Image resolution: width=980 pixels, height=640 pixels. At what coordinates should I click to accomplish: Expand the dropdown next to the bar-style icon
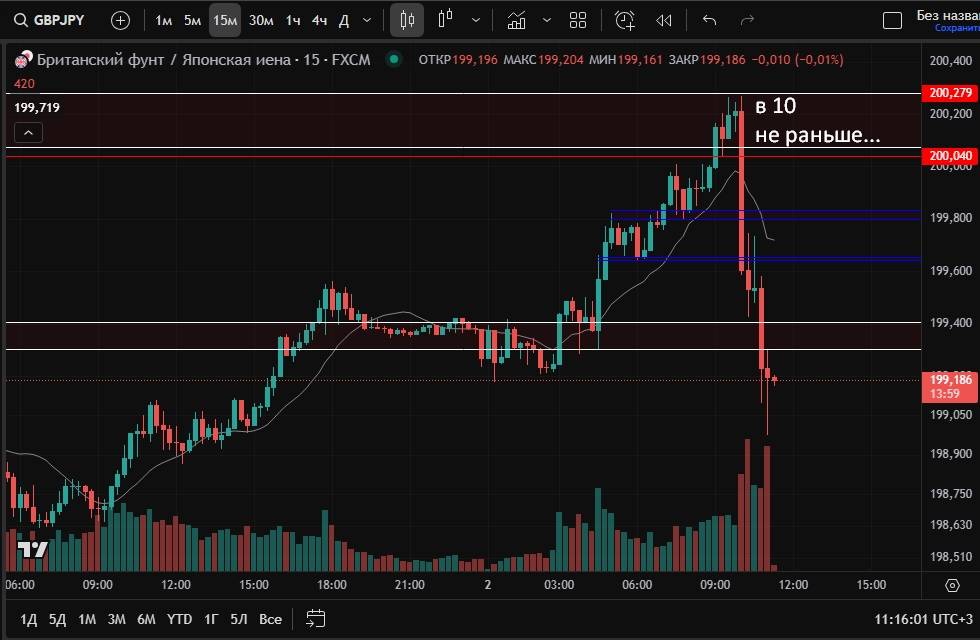pyautogui.click(x=475, y=20)
